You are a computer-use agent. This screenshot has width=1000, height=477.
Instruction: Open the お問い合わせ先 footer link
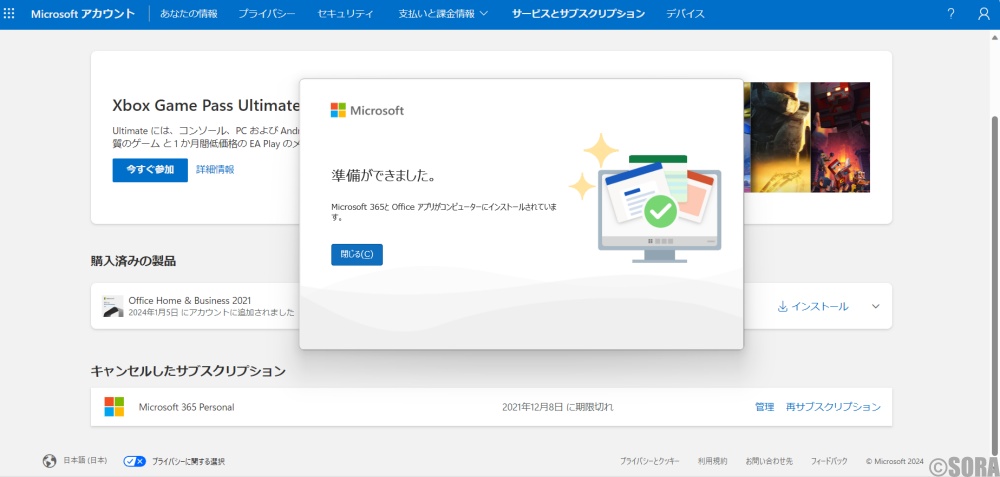tap(769, 461)
